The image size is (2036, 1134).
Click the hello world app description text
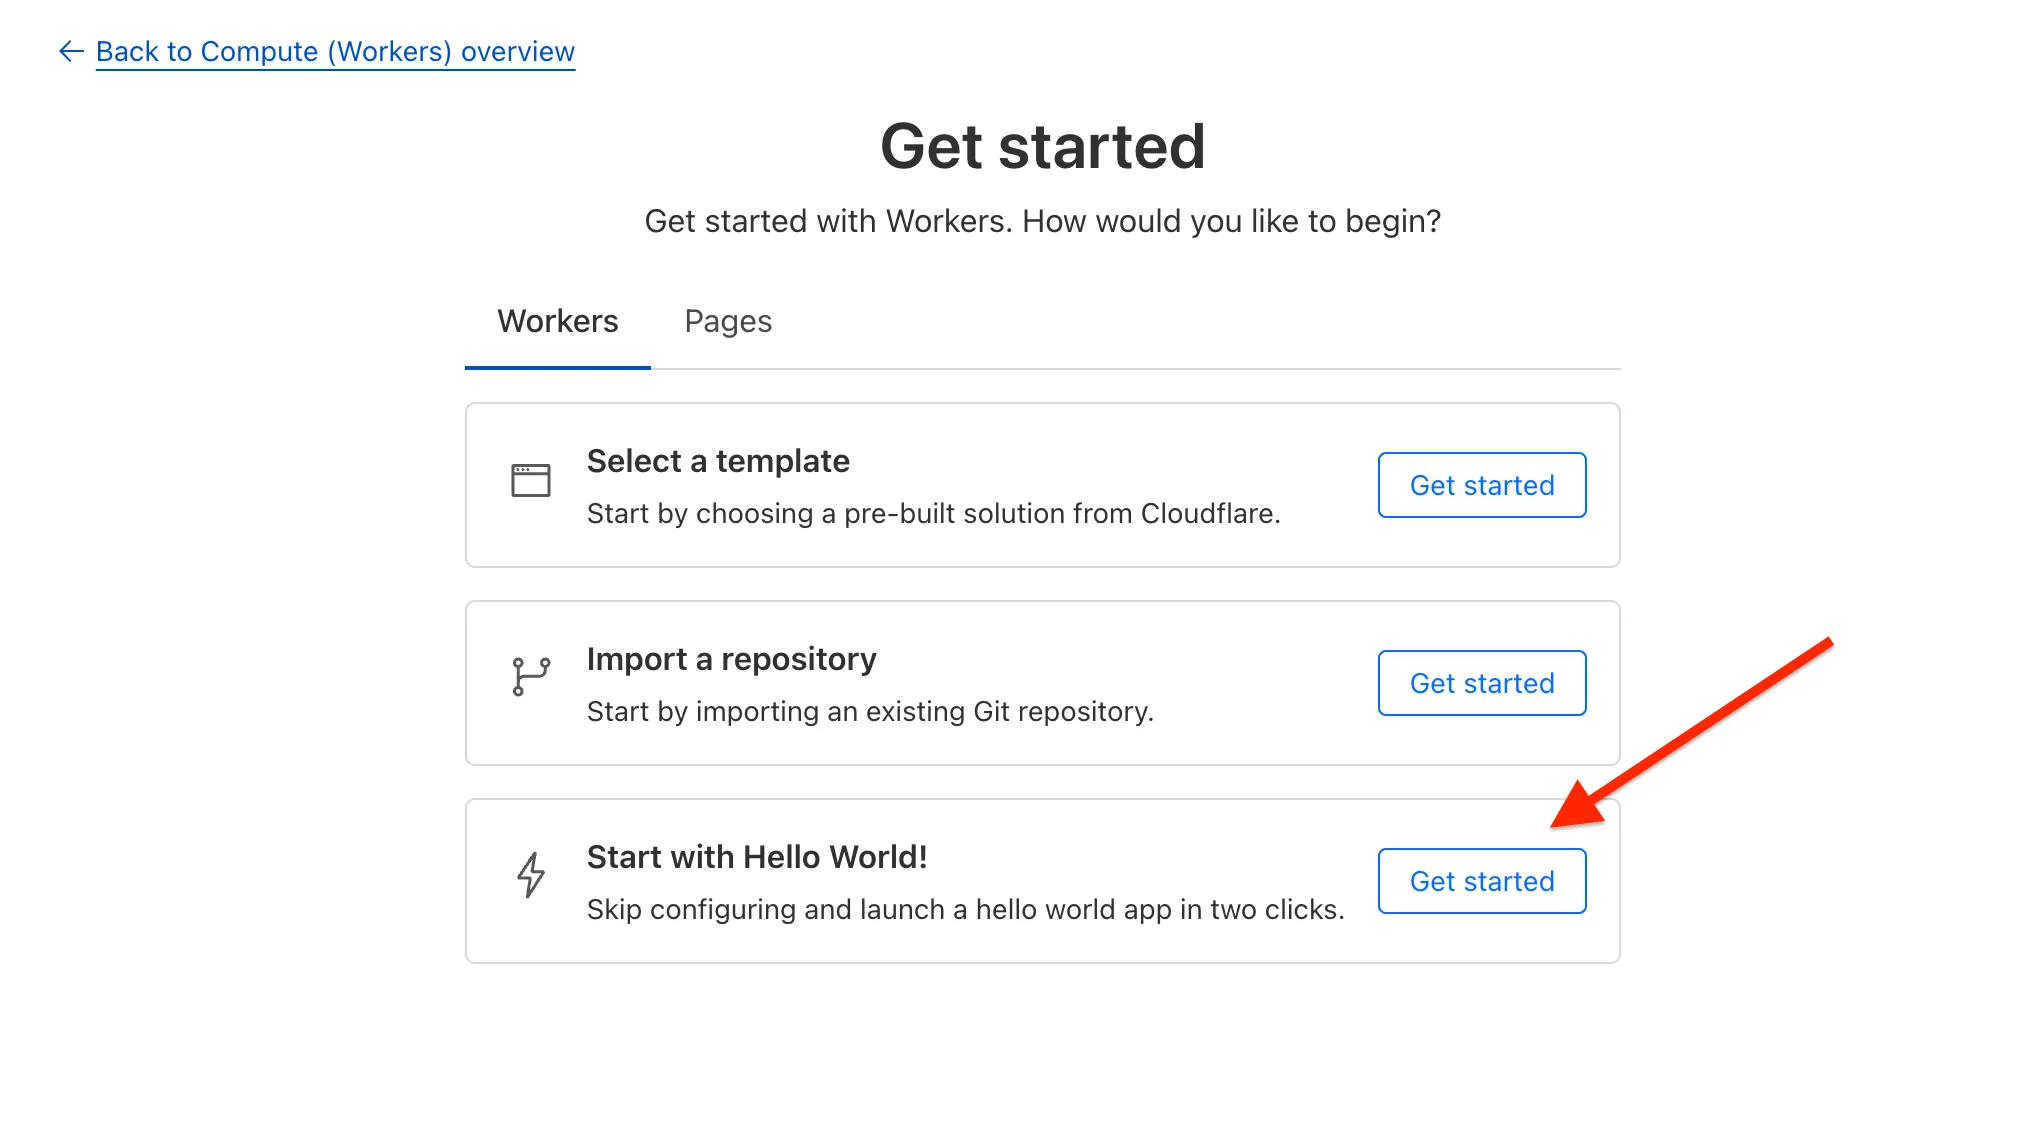point(965,909)
